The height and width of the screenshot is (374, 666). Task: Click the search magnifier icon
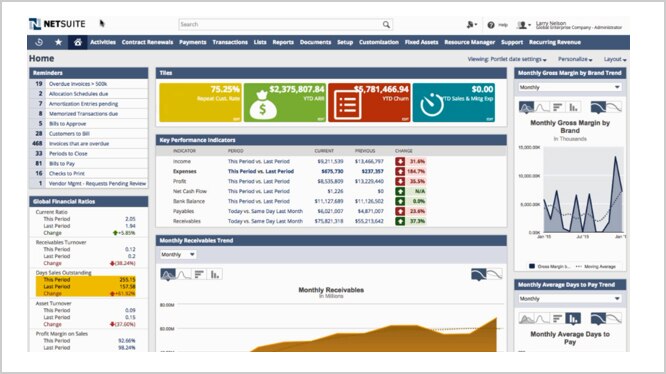point(386,25)
